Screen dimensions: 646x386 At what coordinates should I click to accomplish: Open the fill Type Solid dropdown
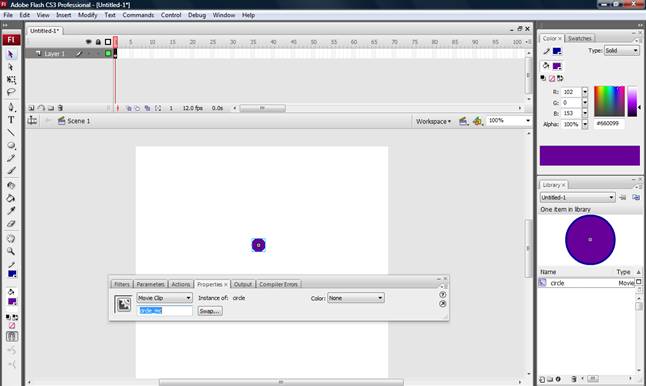(621, 51)
